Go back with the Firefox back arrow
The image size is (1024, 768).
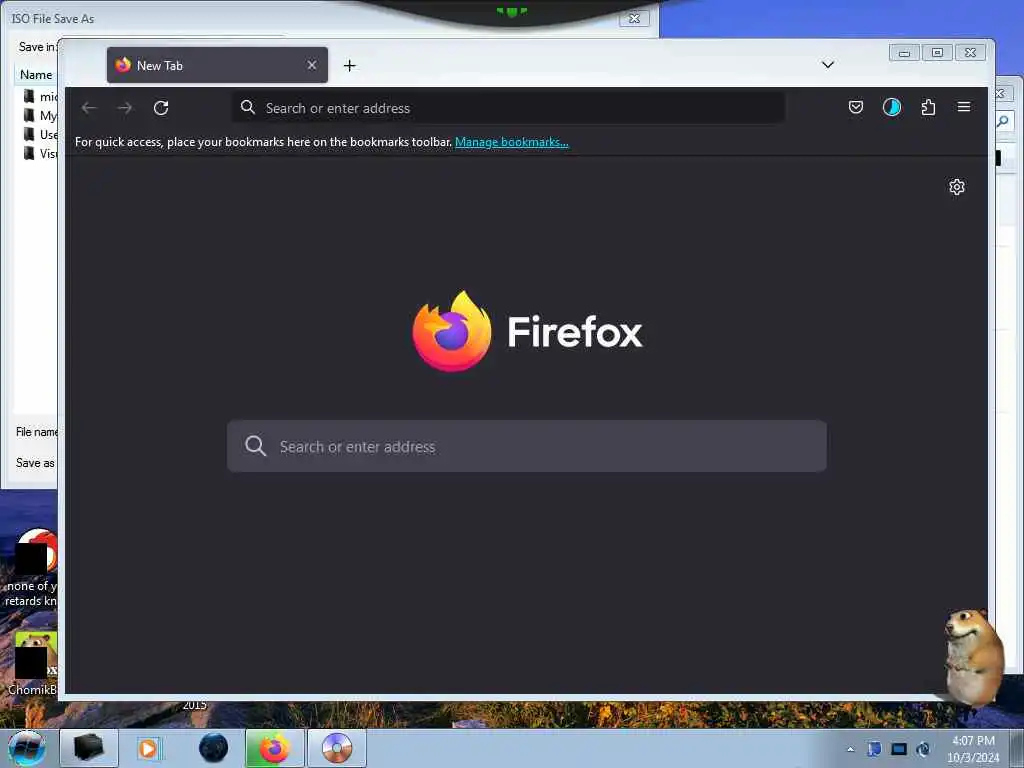pyautogui.click(x=89, y=108)
